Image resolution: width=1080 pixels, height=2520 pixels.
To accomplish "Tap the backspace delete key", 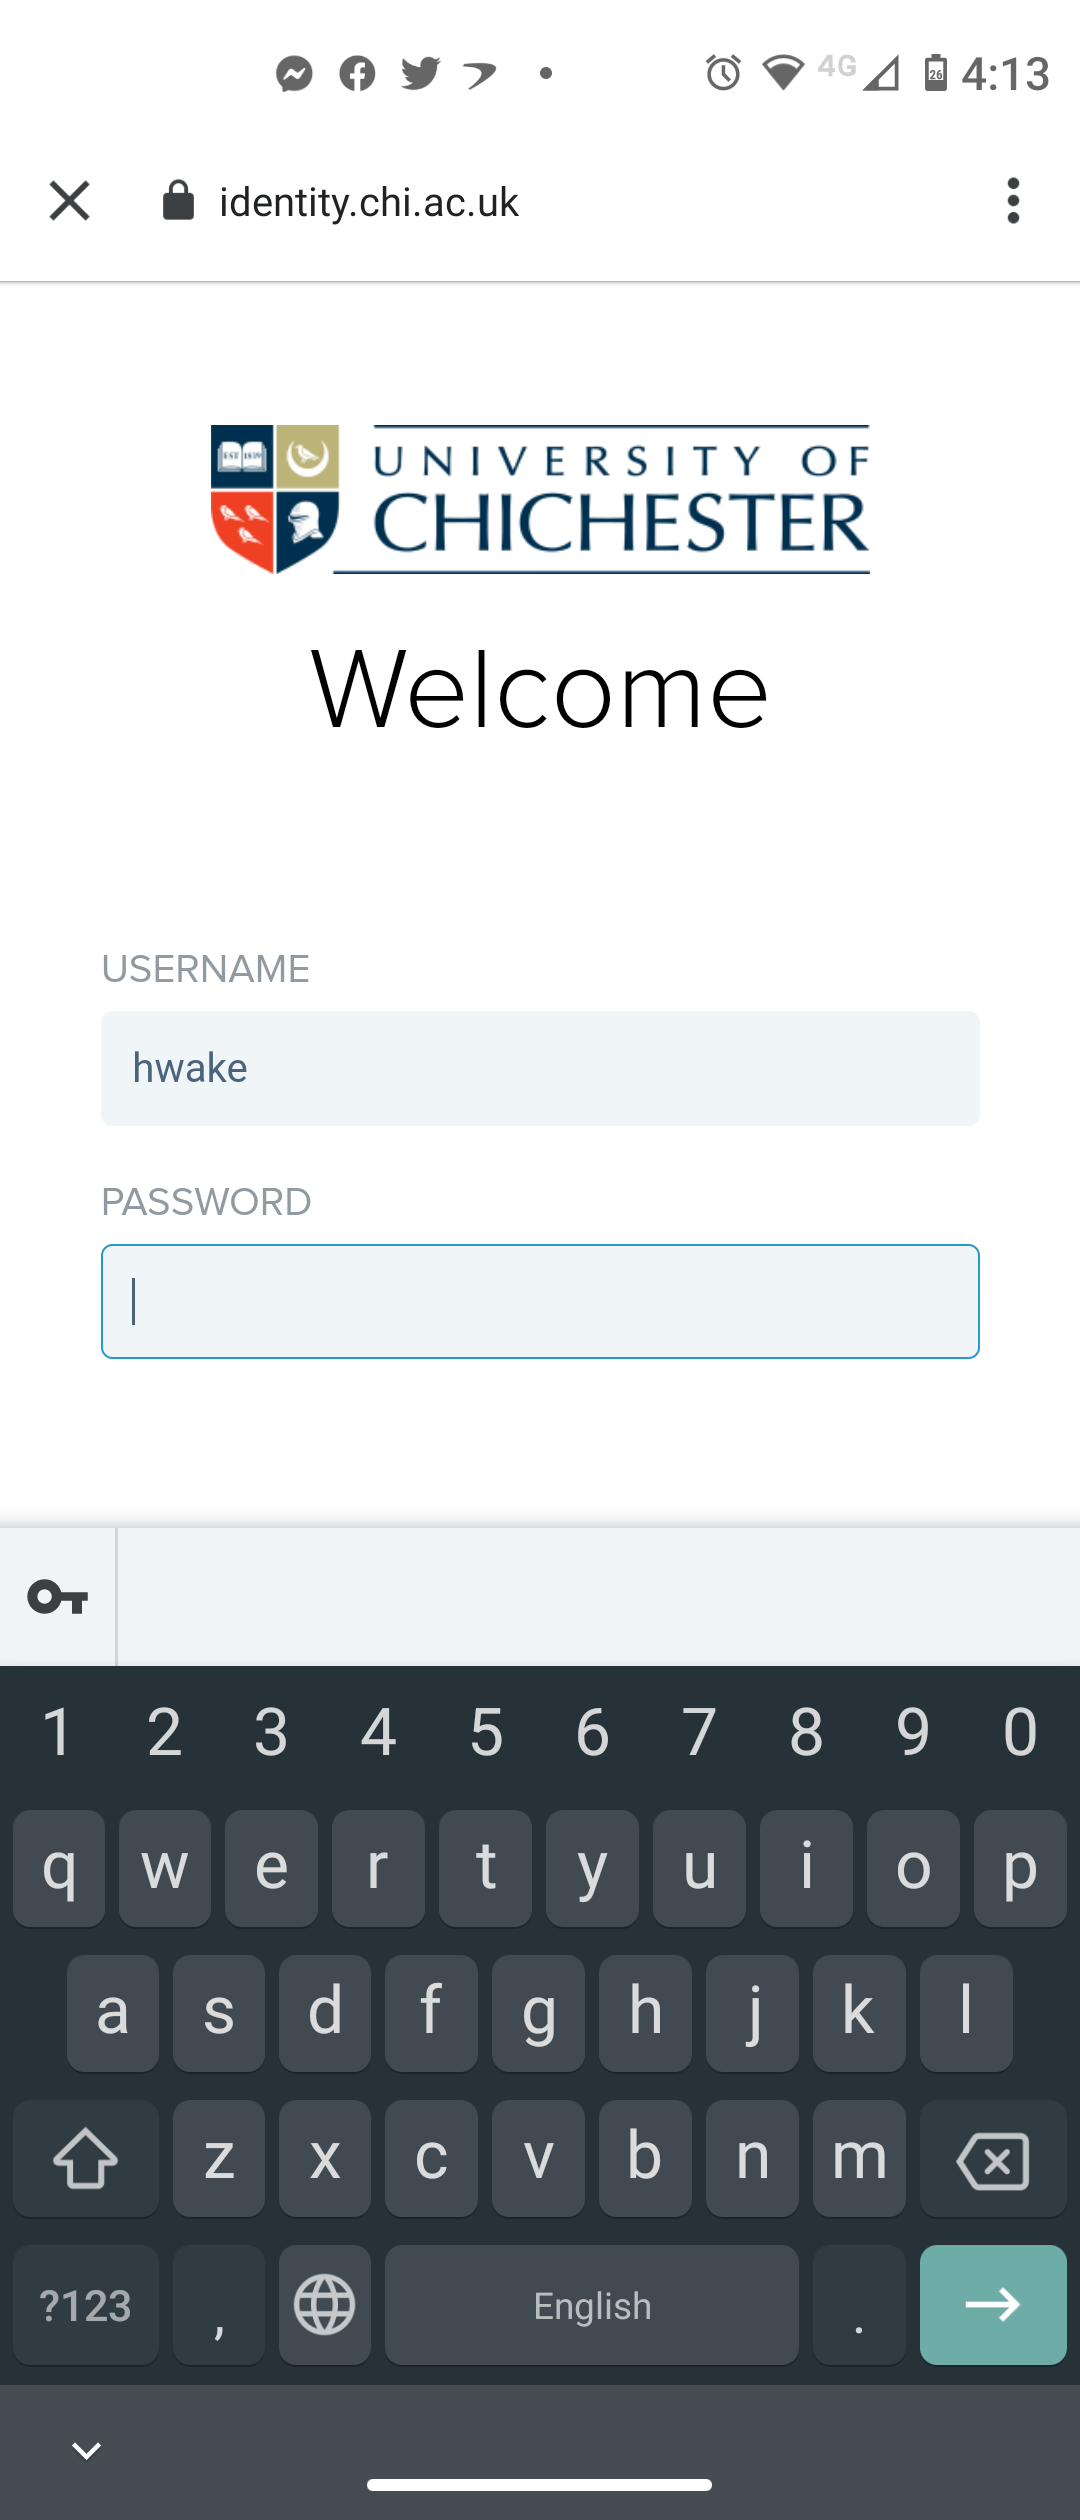I will click(993, 2159).
